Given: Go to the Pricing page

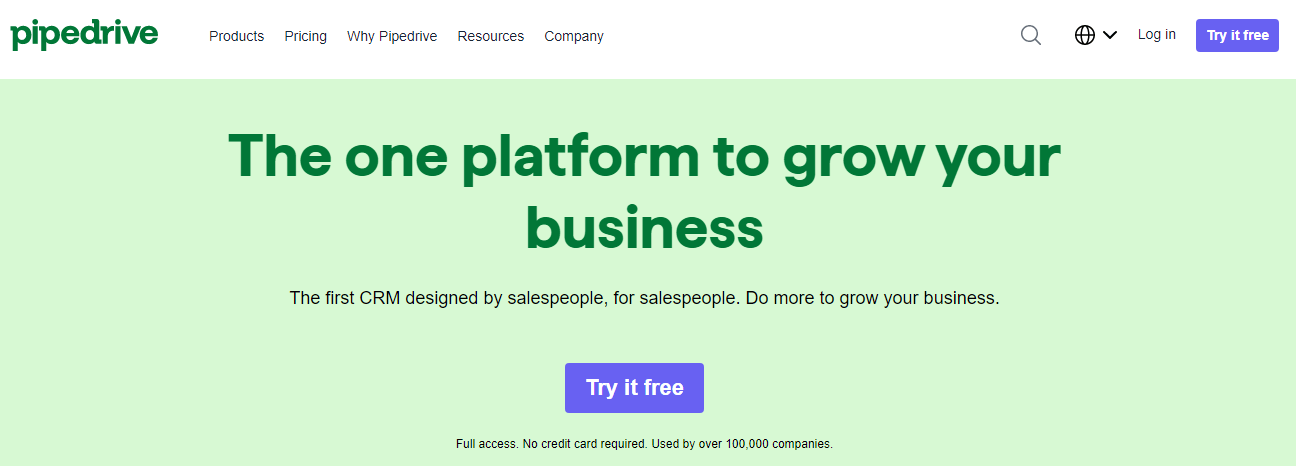Looking at the screenshot, I should (x=305, y=36).
